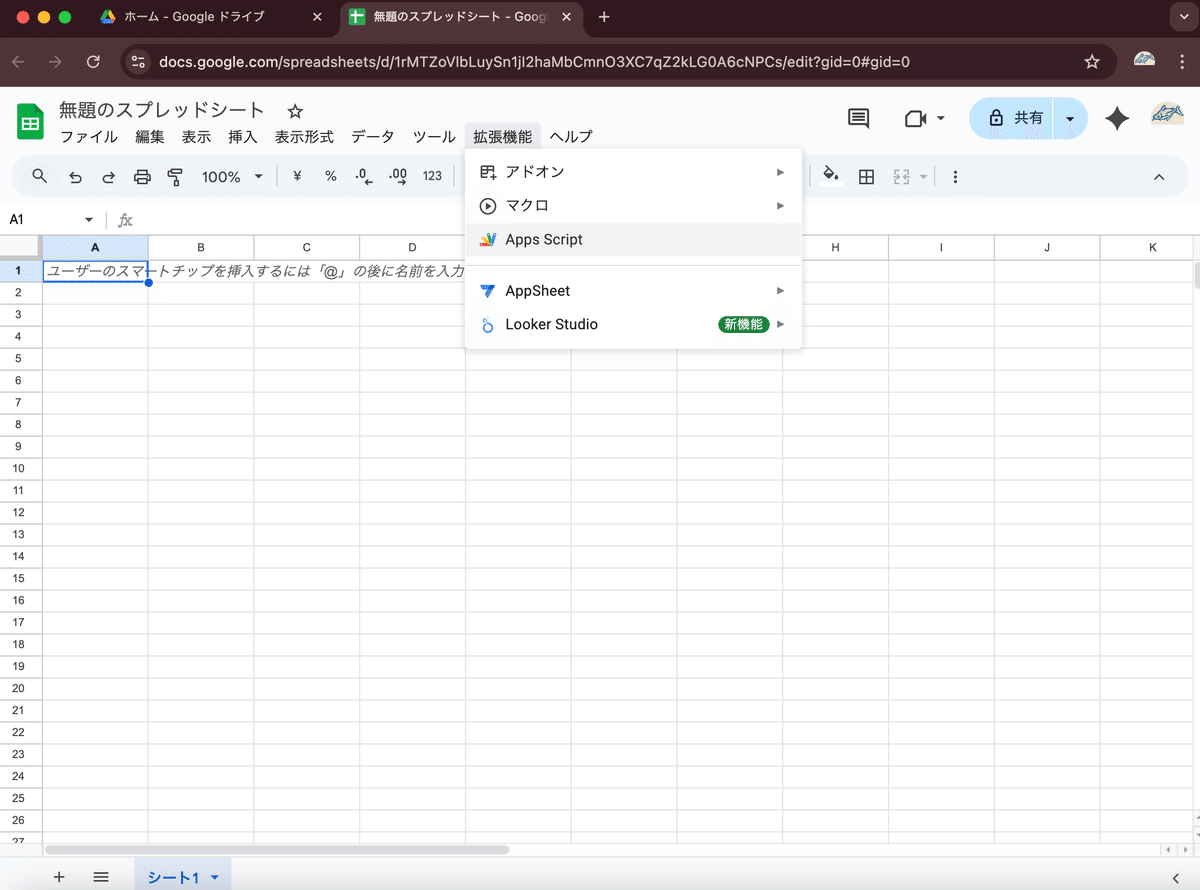
Task: Open search within the spreadsheet
Action: pos(39,176)
